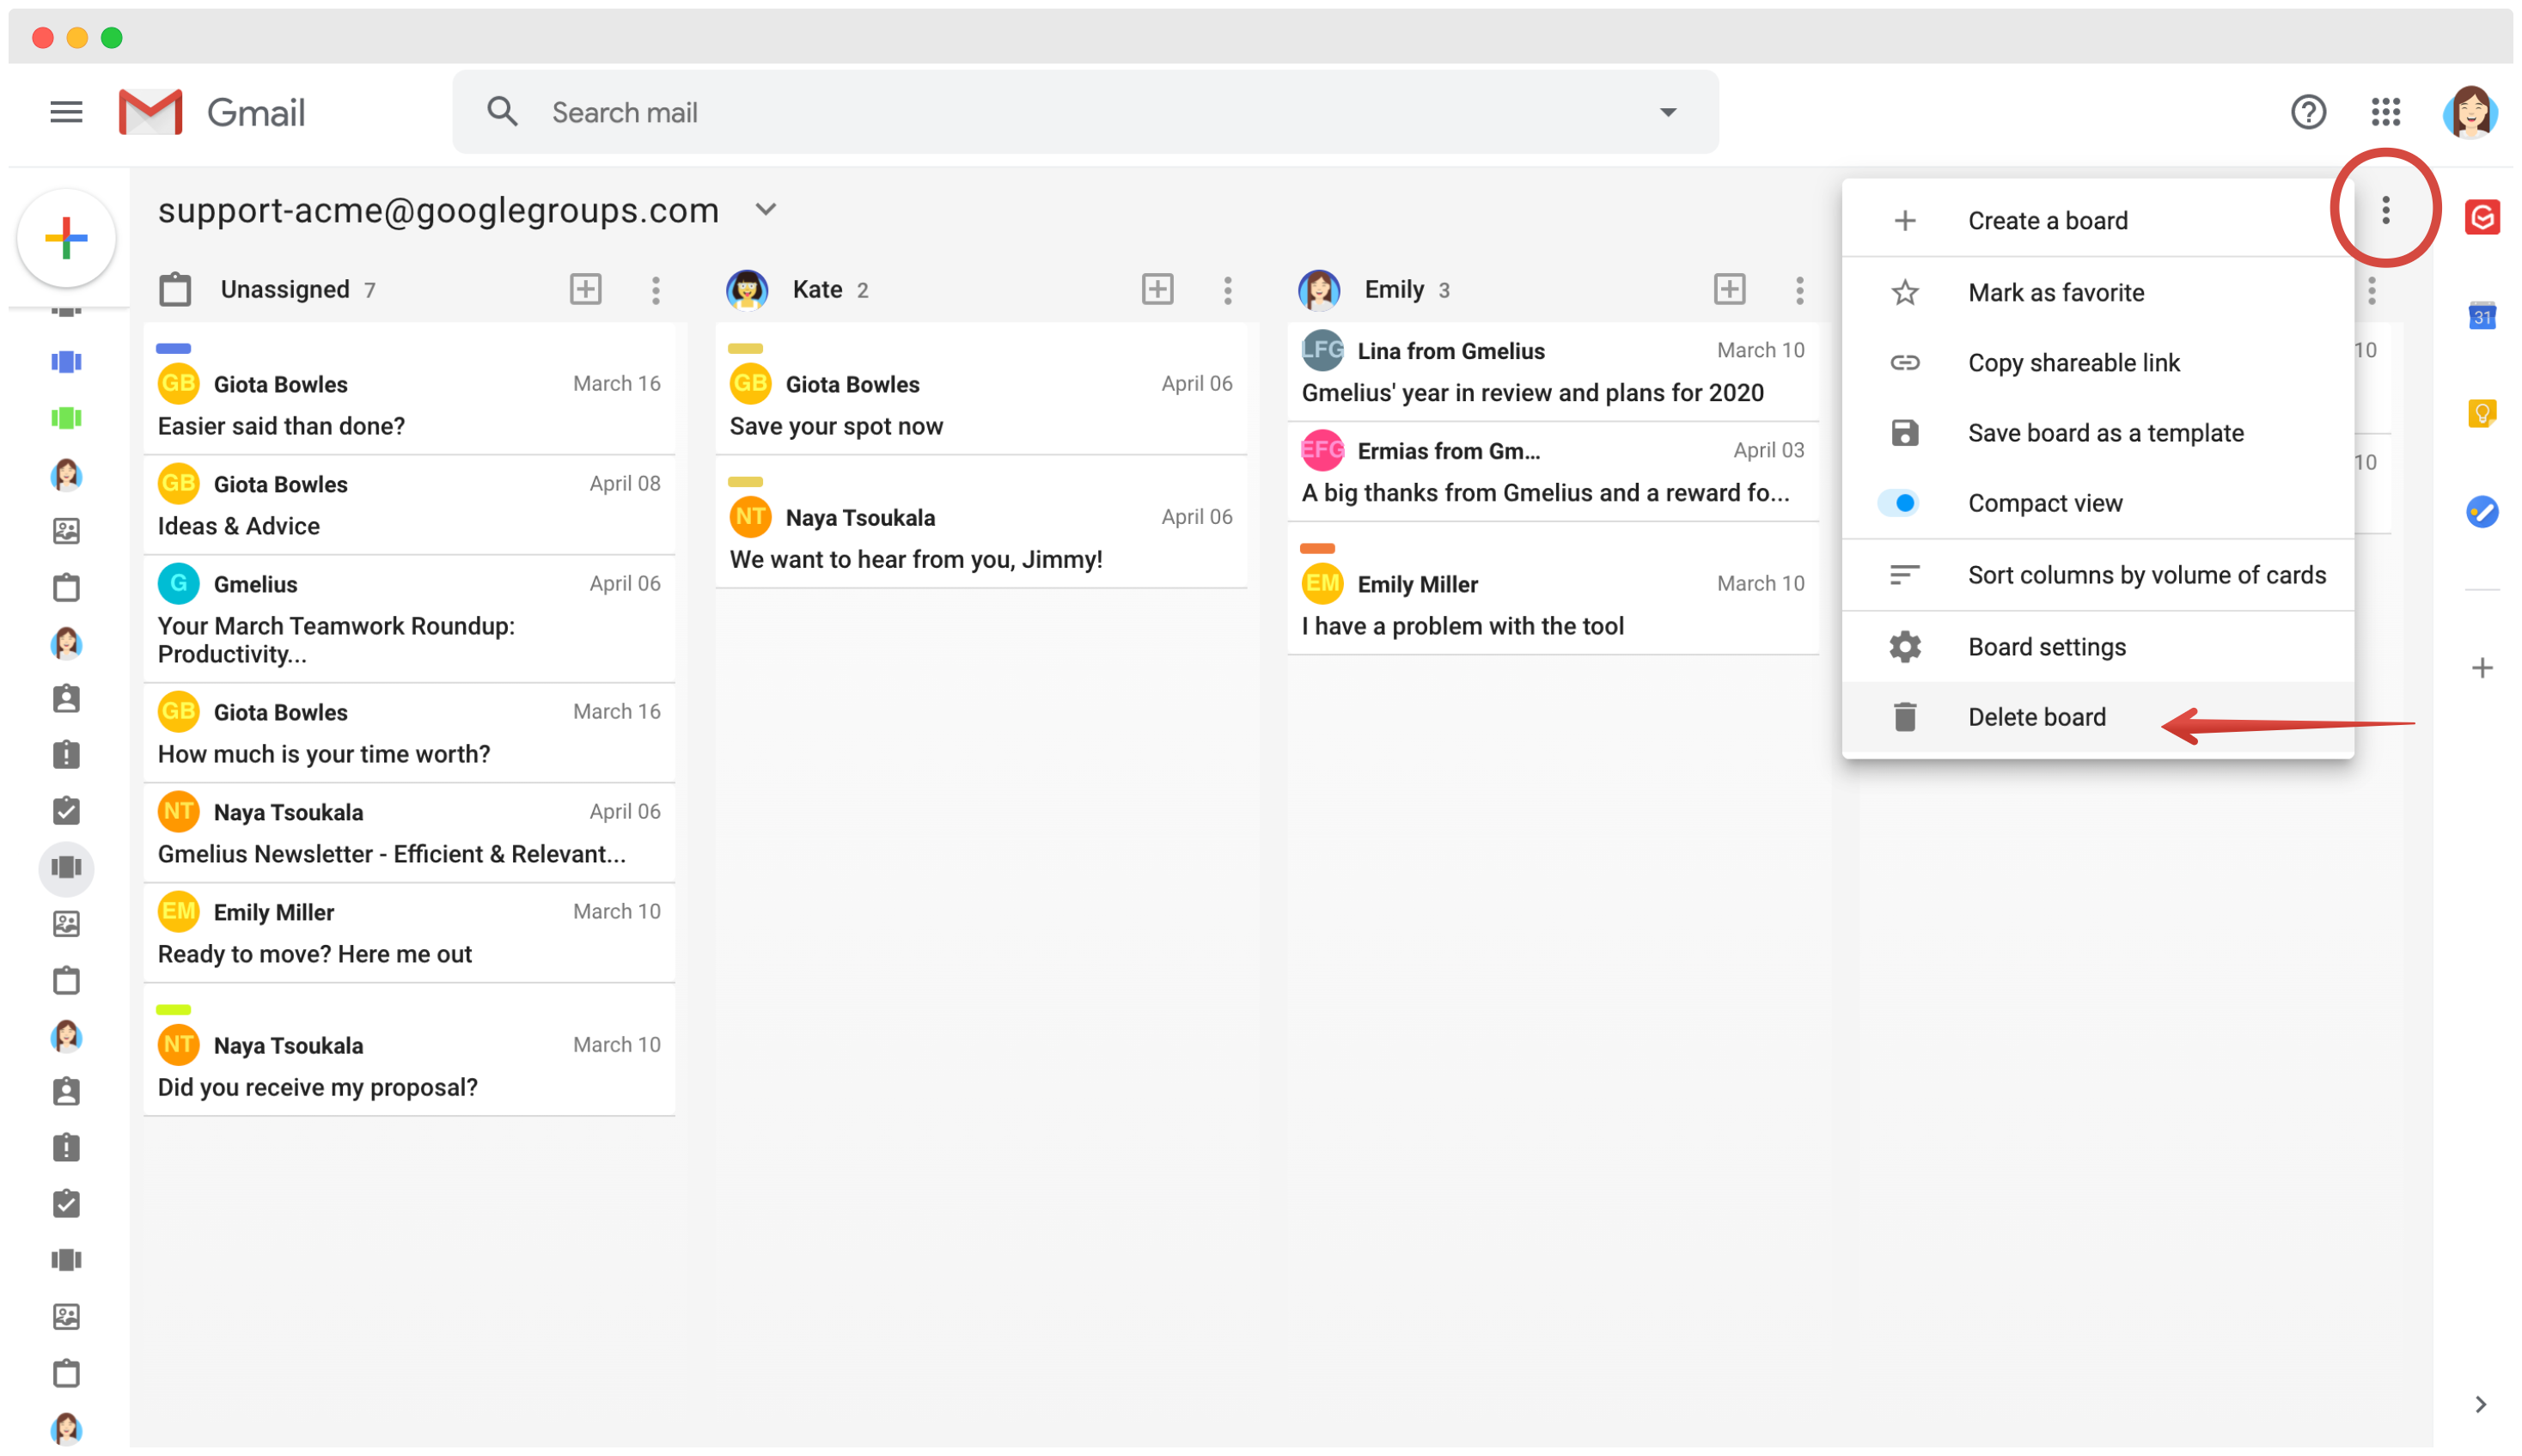Open 'Easier said than done?' card
The height and width of the screenshot is (1456, 2522).
[409, 390]
